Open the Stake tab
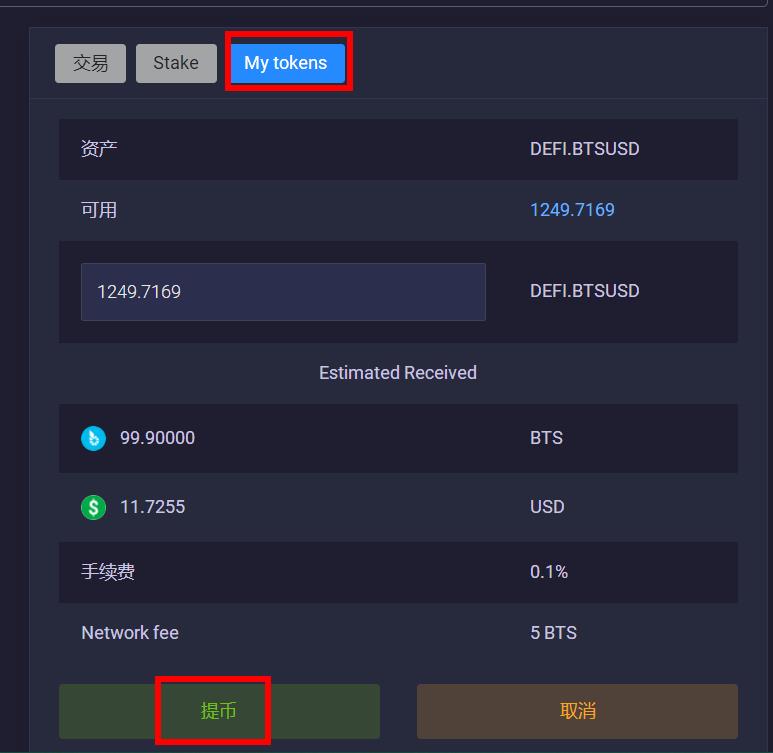Viewport: 773px width, 753px height. pyautogui.click(x=176, y=63)
